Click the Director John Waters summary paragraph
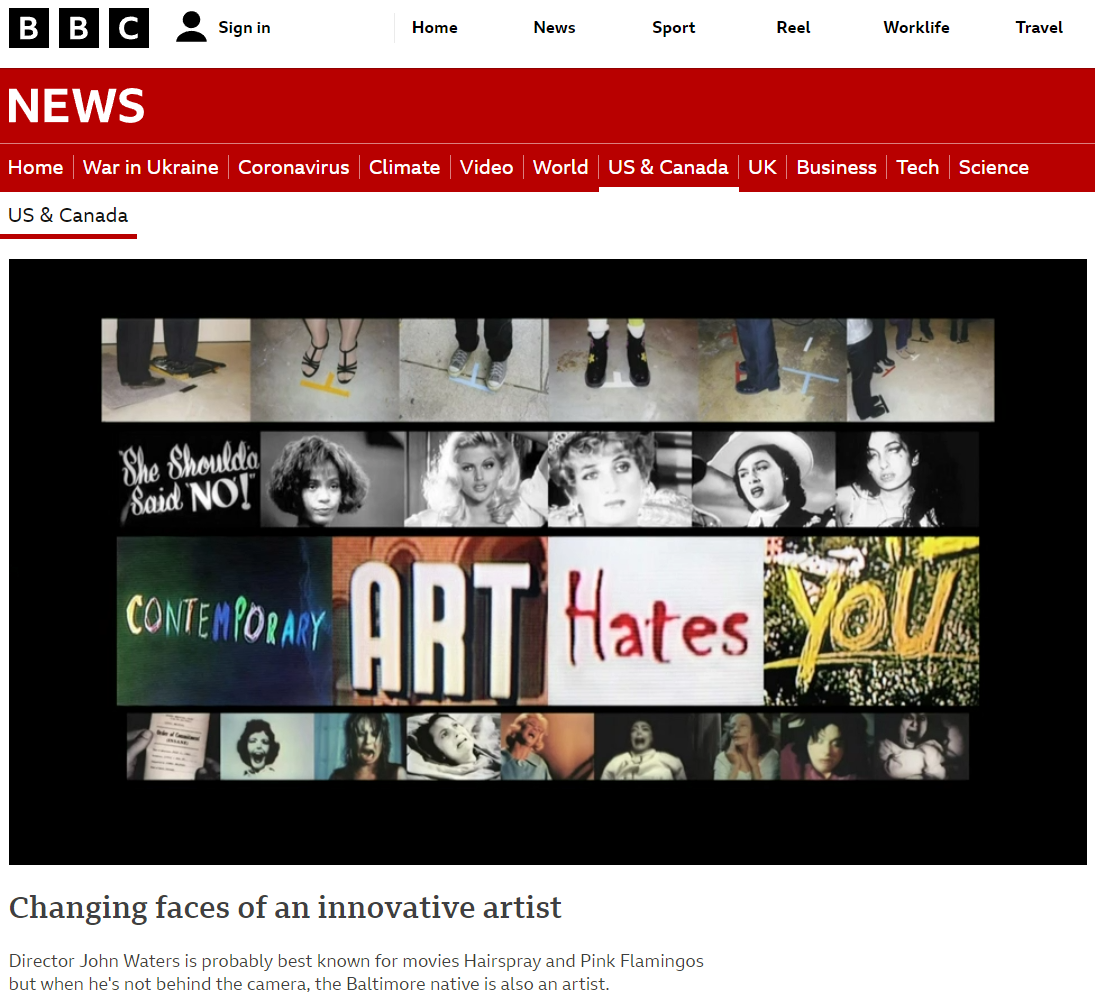The width and height of the screenshot is (1095, 997). 356,972
